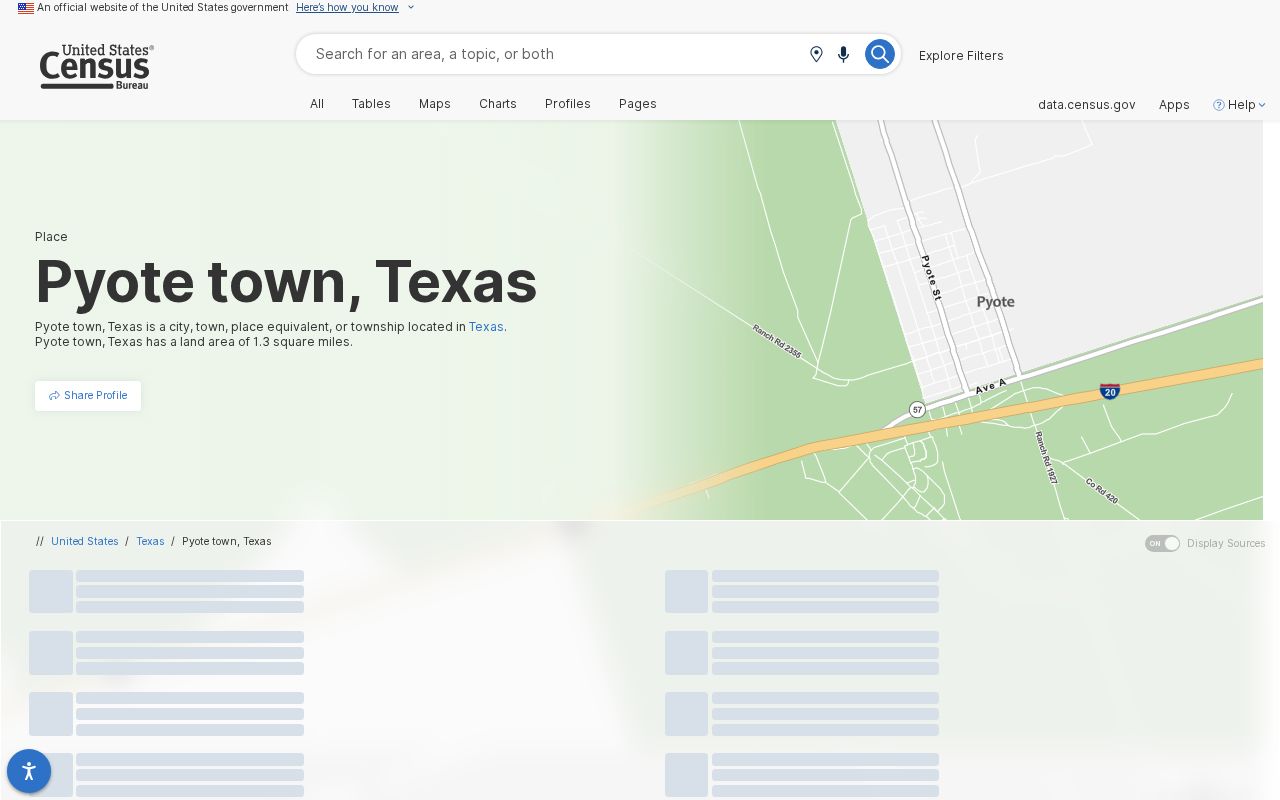The height and width of the screenshot is (800, 1280).
Task: Click the Ranch Rd 2355 map label
Action: 777,341
